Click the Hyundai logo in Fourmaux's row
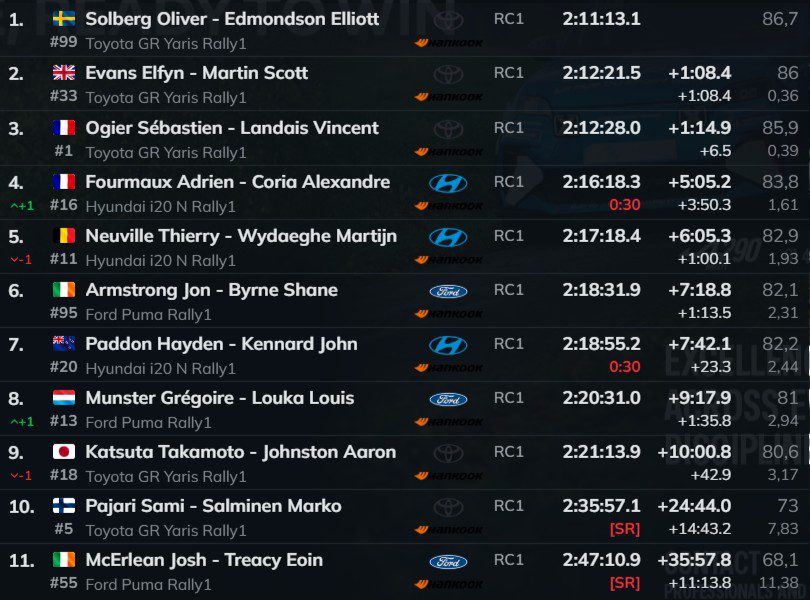 [448, 183]
